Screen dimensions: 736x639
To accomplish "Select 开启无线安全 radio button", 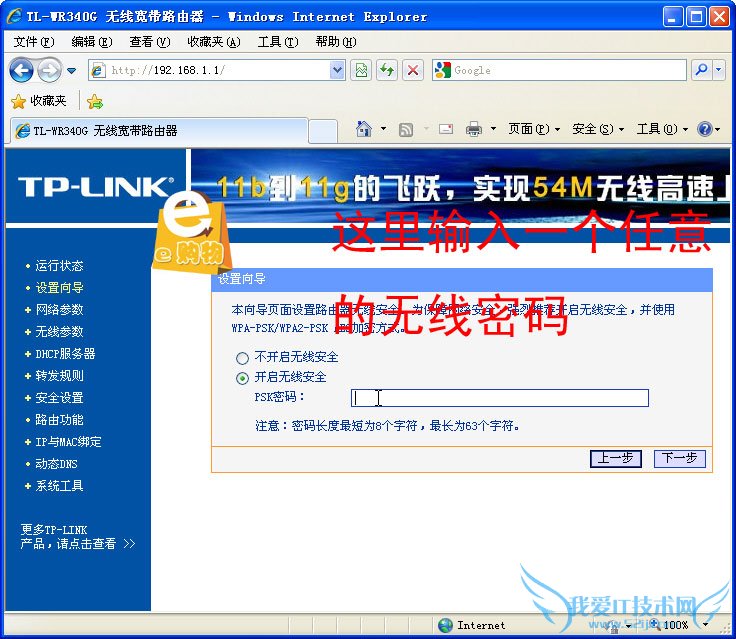I will coord(242,378).
